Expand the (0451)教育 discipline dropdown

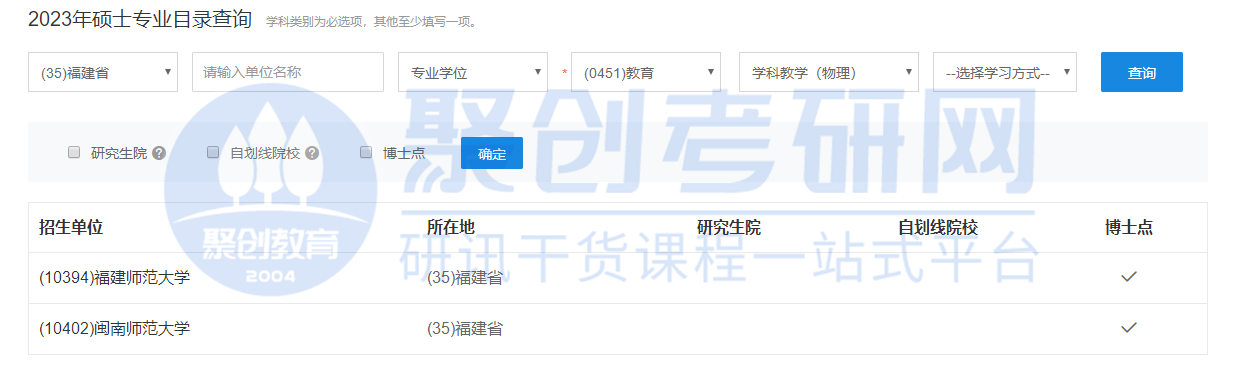(646, 72)
